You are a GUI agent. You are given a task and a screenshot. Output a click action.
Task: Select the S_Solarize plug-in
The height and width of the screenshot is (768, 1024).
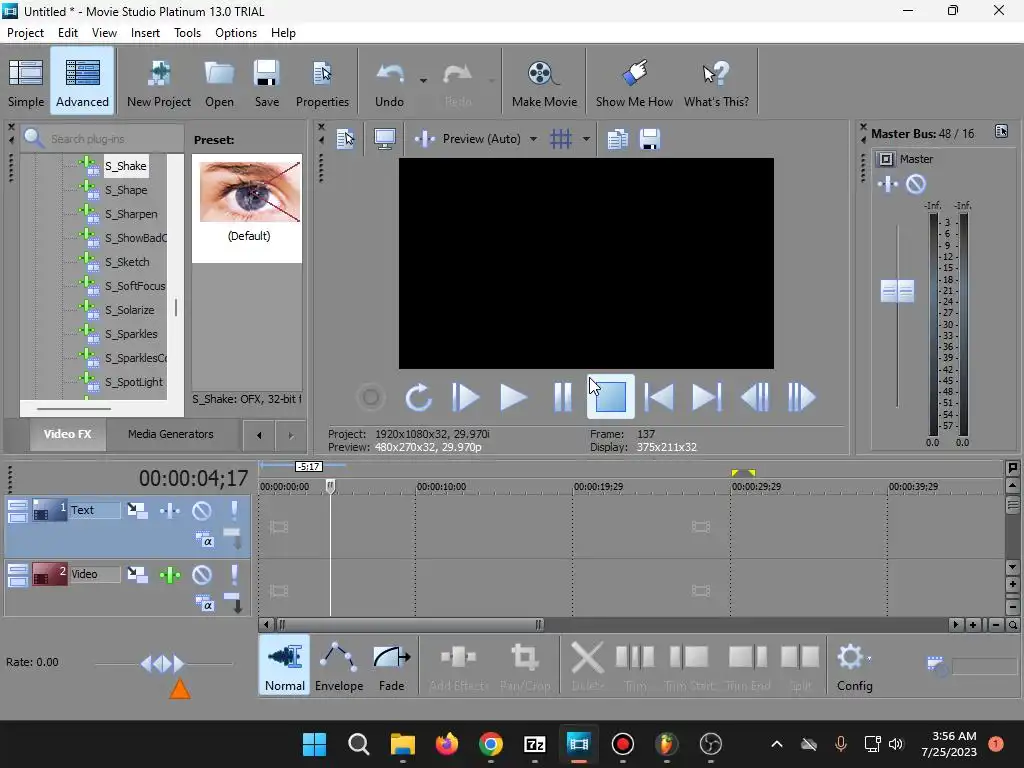click(129, 310)
